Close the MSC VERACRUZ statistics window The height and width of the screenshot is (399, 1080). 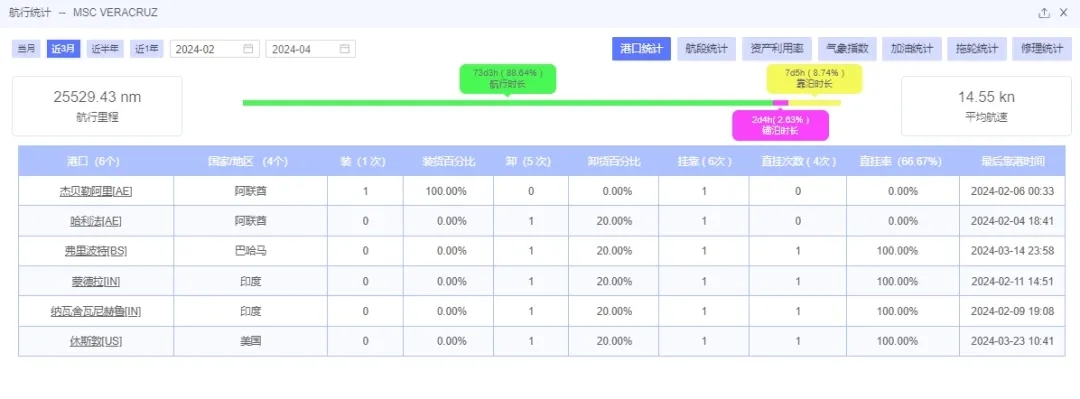point(1063,13)
